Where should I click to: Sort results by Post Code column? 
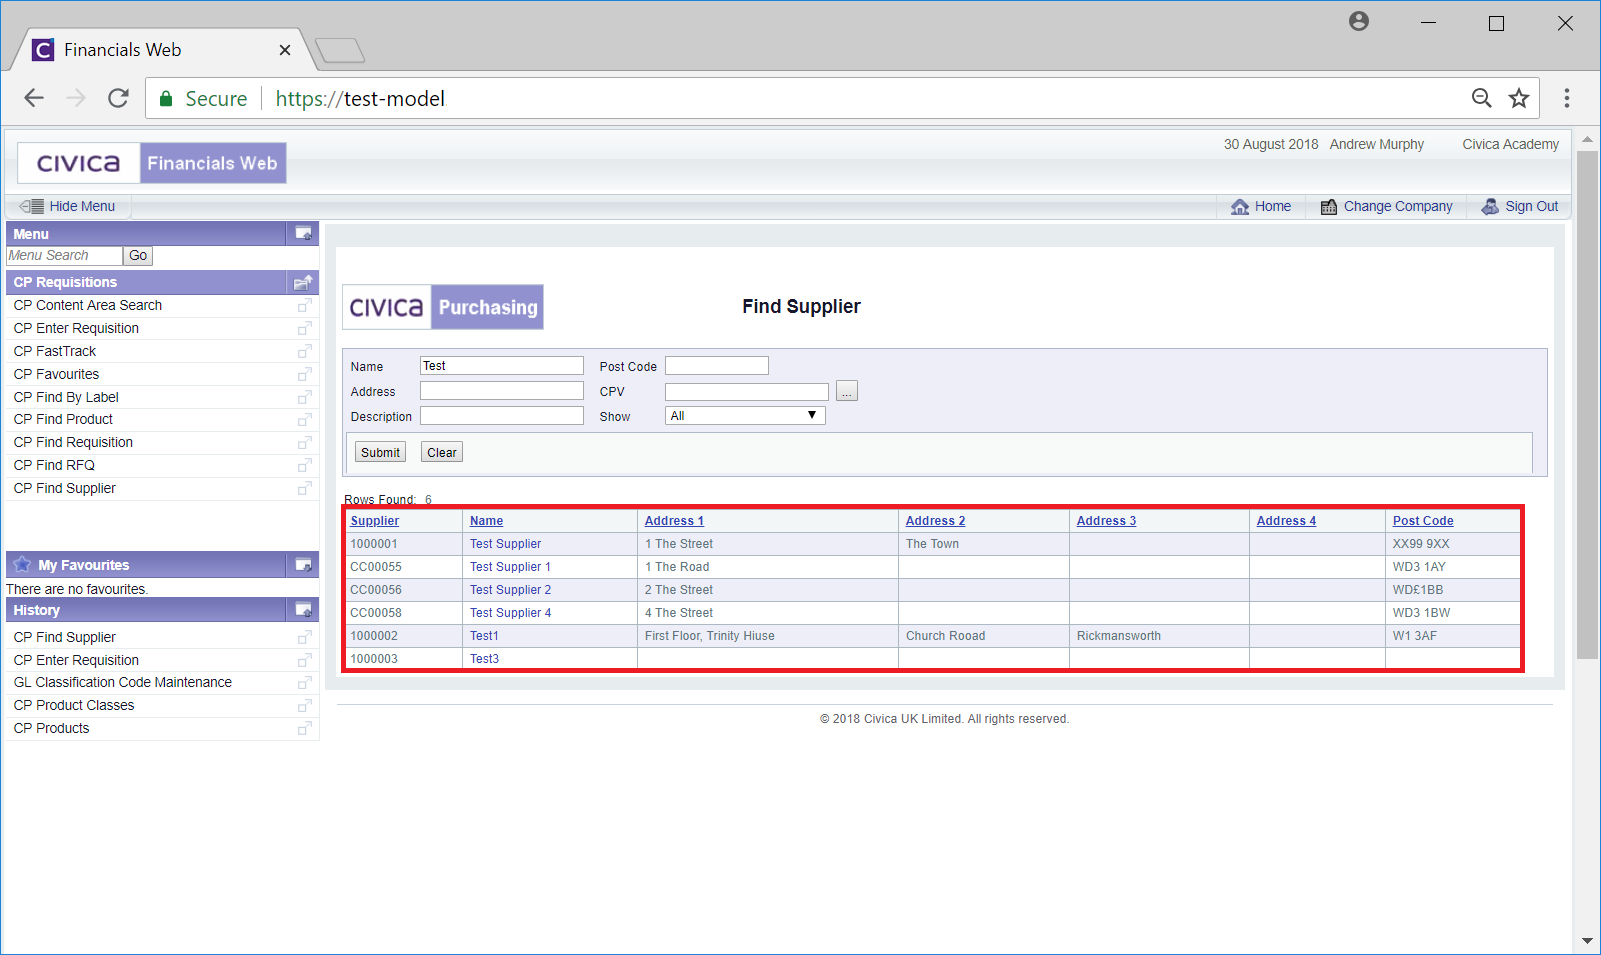(1423, 521)
